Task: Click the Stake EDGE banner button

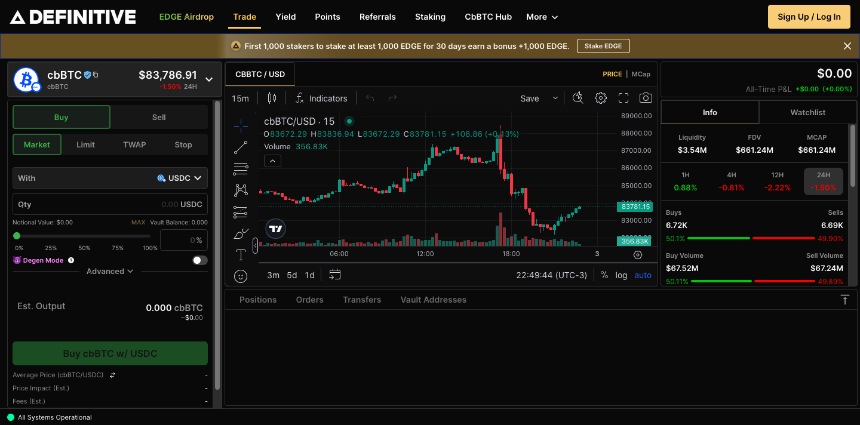Action: tap(603, 46)
